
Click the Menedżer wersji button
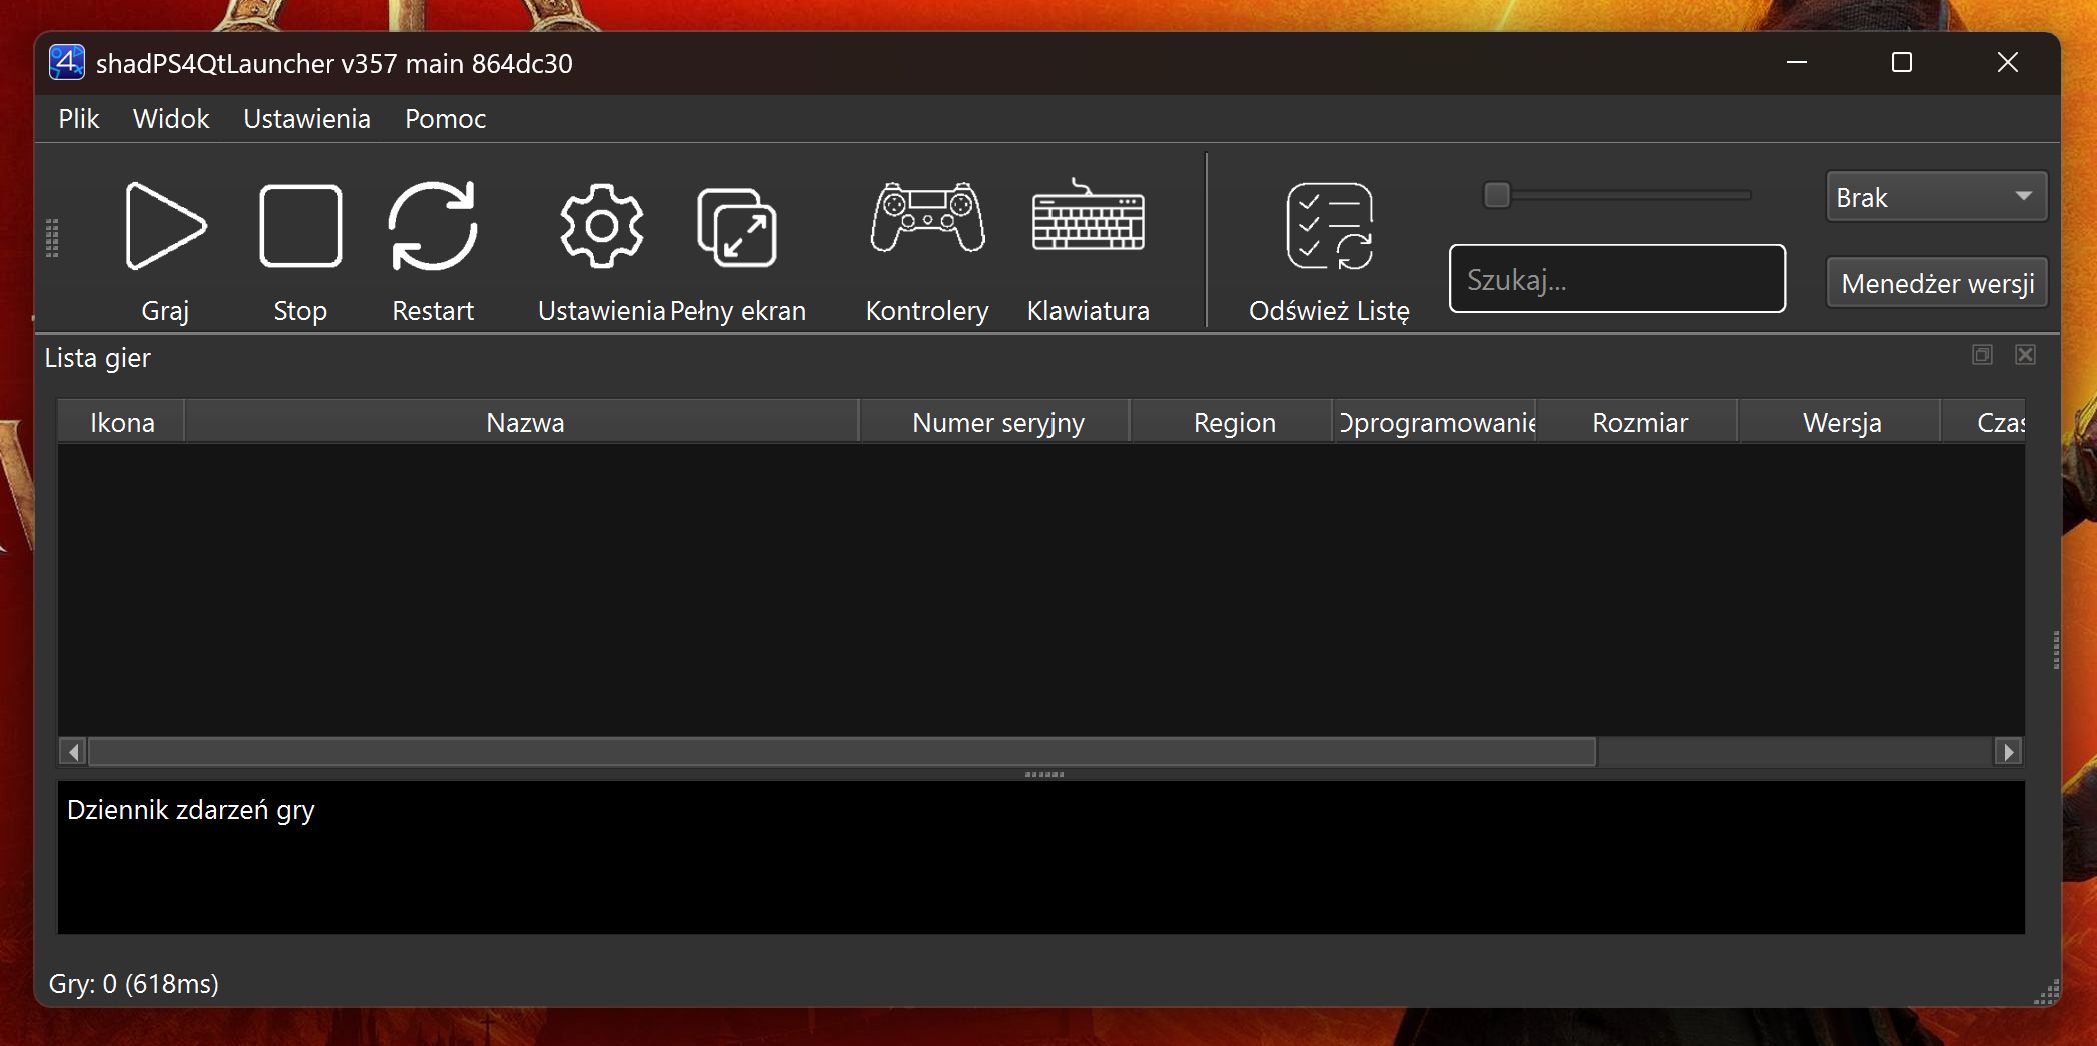1937,283
